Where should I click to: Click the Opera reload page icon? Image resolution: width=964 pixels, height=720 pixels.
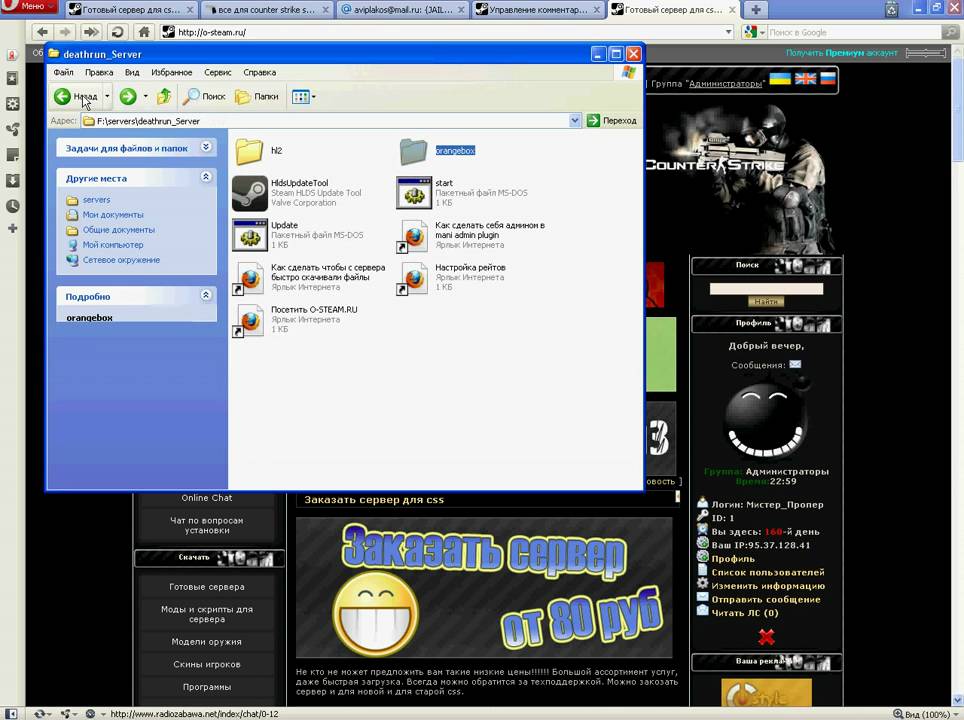pyautogui.click(x=117, y=32)
